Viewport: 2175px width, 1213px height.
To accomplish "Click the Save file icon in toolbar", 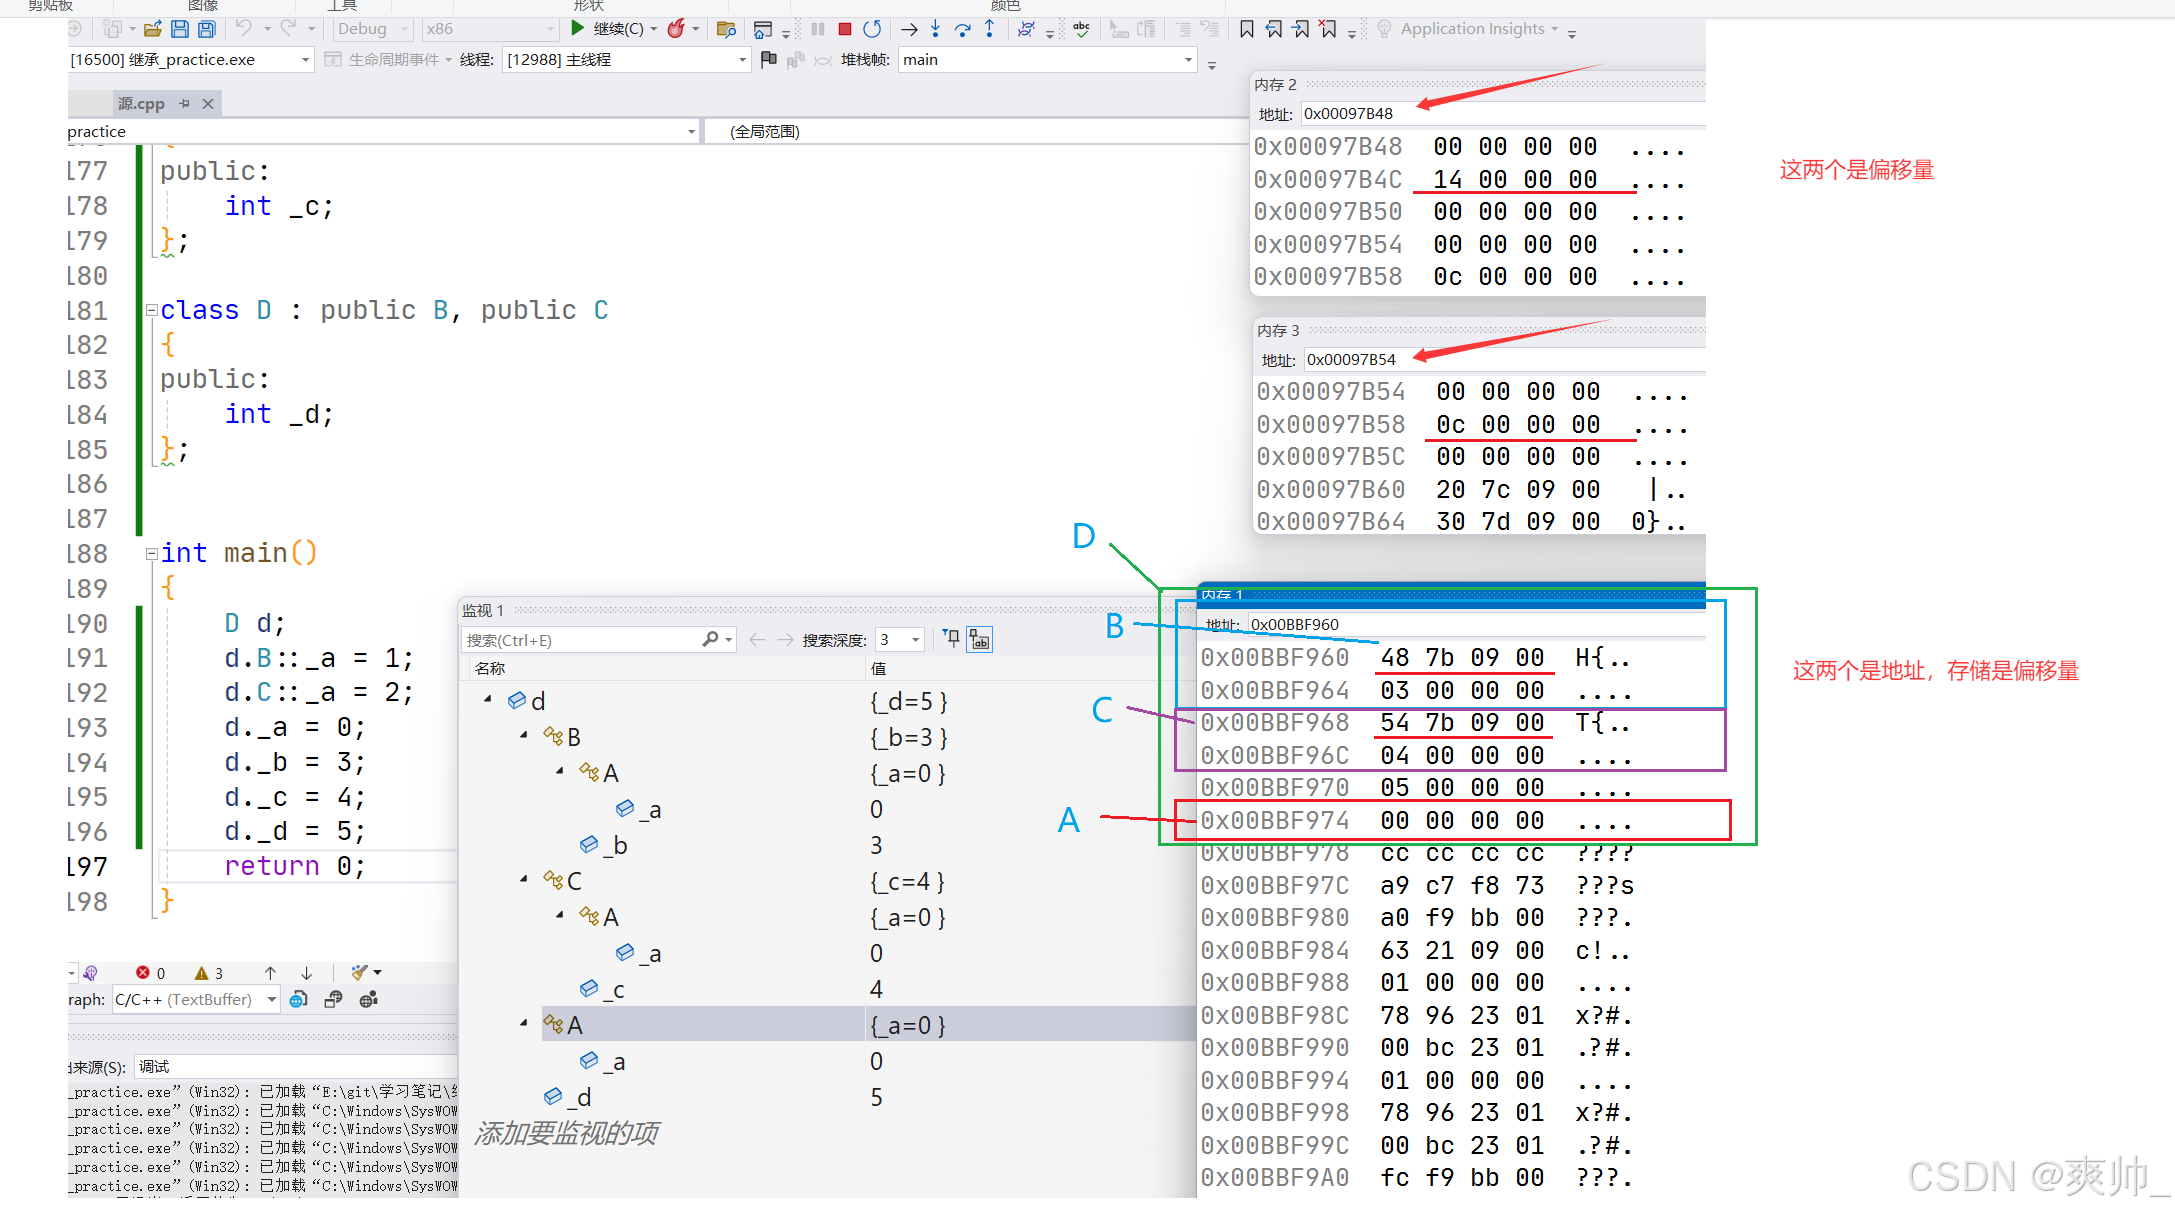I will pos(180,29).
